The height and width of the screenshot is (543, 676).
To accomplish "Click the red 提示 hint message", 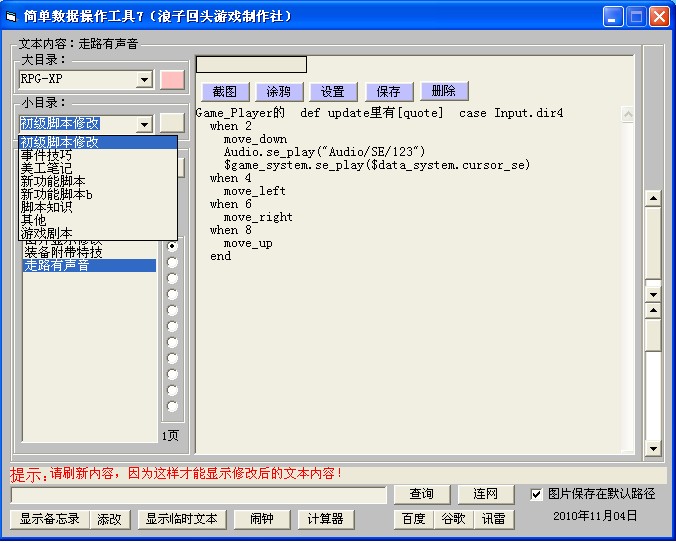I will [176, 474].
